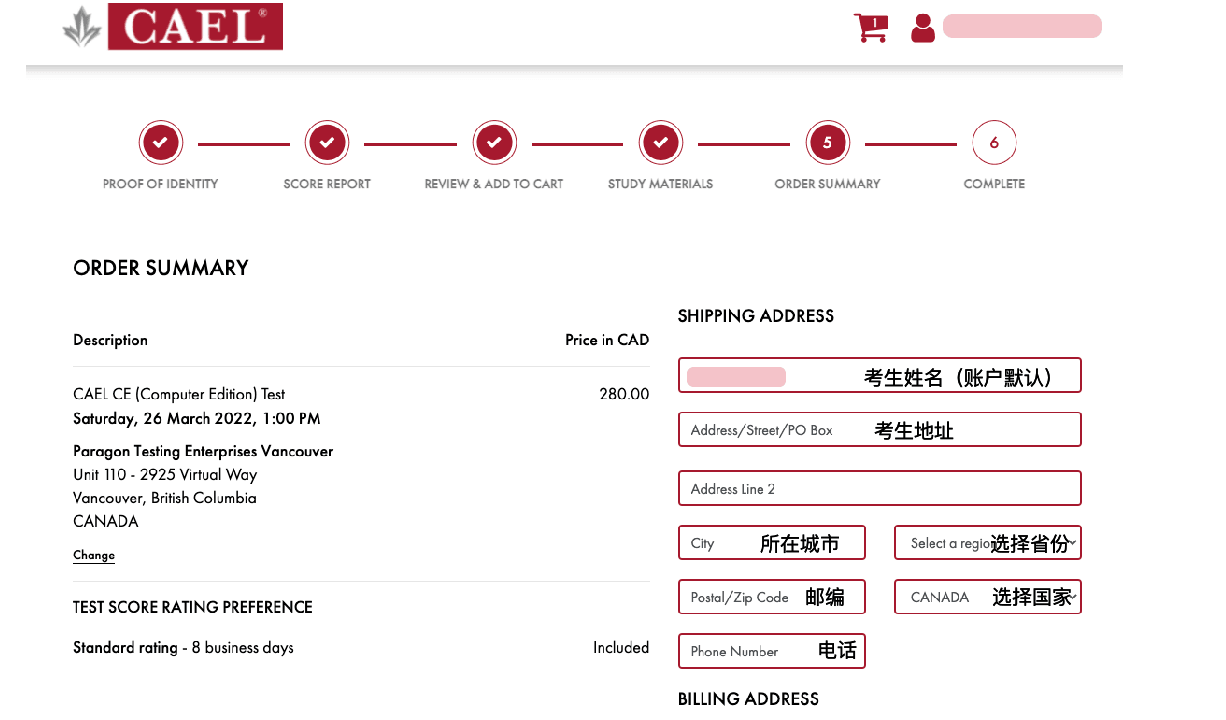Open the CANADA country dropdown
1226x720 pixels.
click(x=988, y=597)
